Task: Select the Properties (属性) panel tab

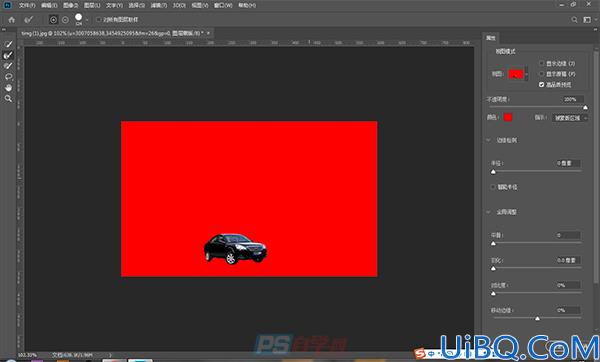Action: coord(491,38)
